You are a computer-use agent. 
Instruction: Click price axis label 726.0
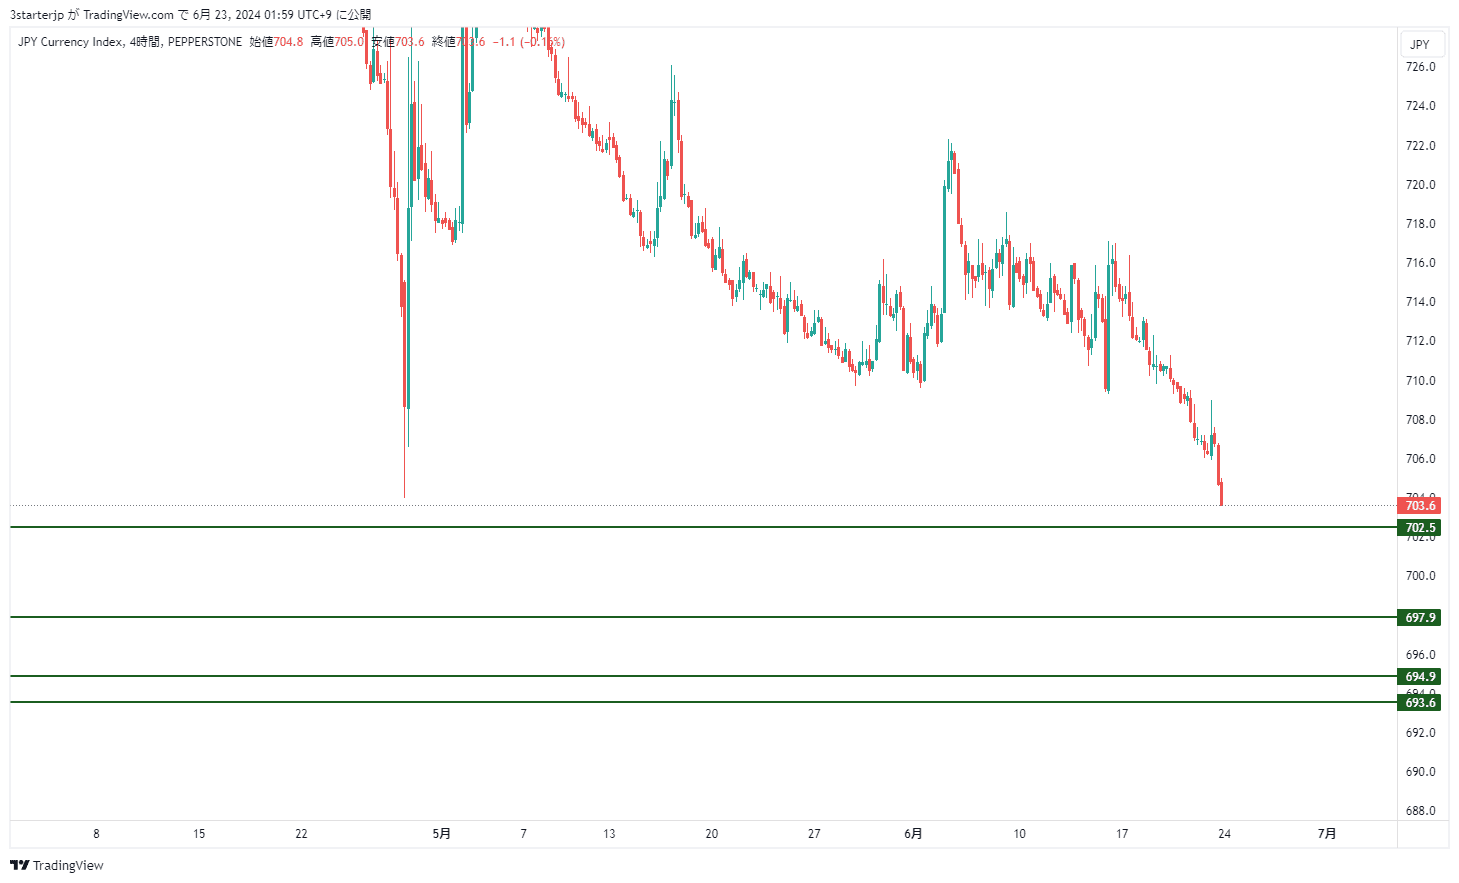click(1420, 67)
